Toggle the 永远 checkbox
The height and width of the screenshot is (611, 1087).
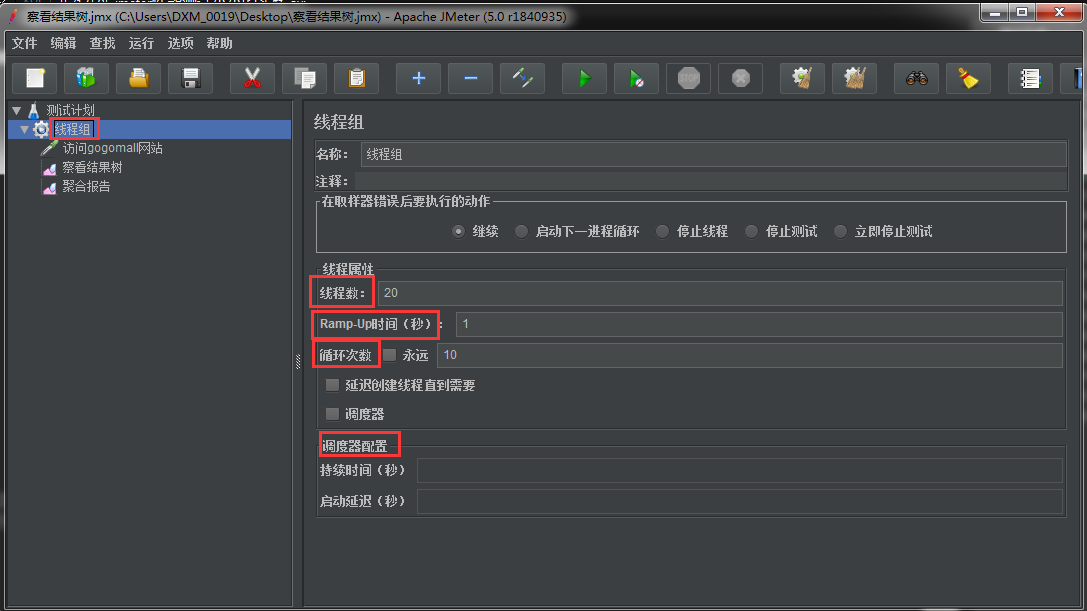click(x=390, y=355)
